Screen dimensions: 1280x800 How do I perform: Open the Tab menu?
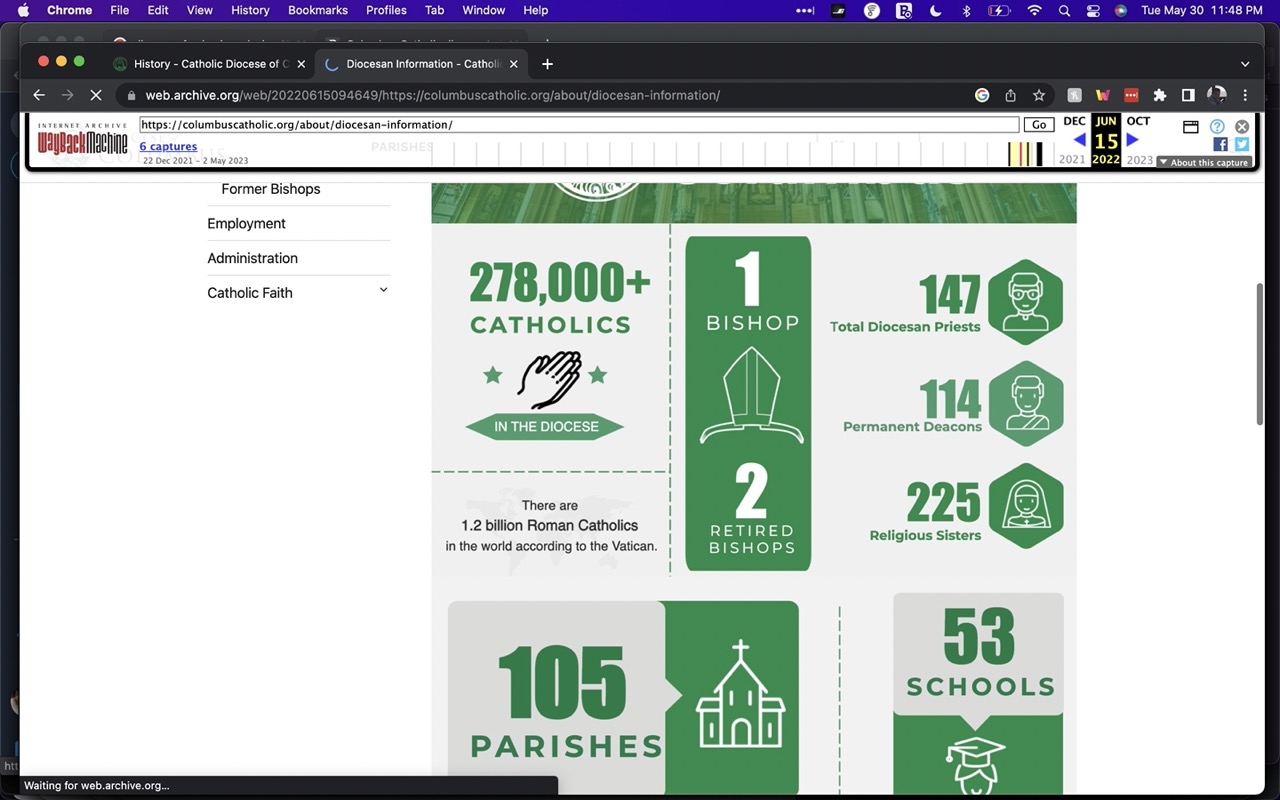click(x=434, y=10)
